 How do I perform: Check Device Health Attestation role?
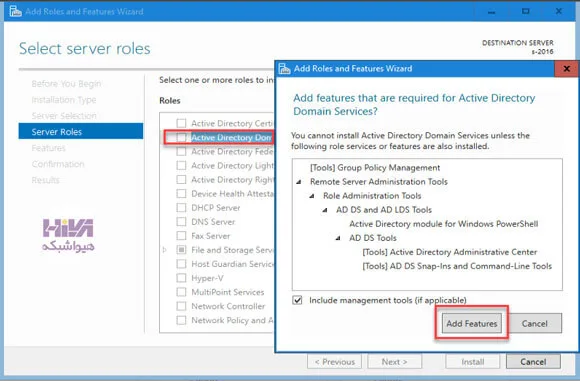click(x=181, y=194)
